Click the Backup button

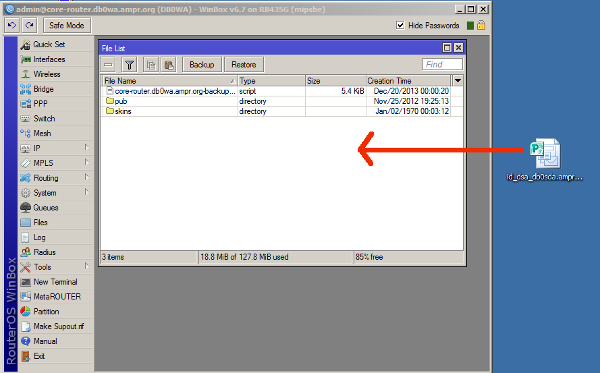[x=202, y=65]
